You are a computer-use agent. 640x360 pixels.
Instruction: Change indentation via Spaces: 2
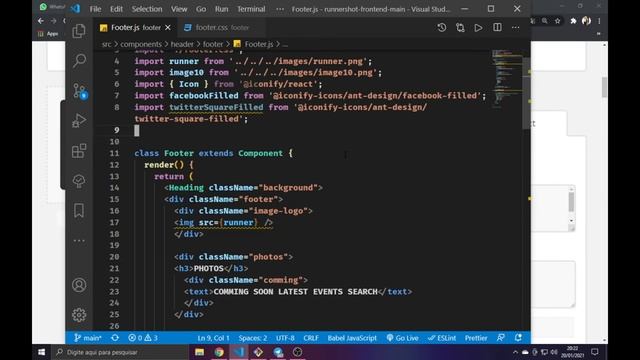(253, 338)
